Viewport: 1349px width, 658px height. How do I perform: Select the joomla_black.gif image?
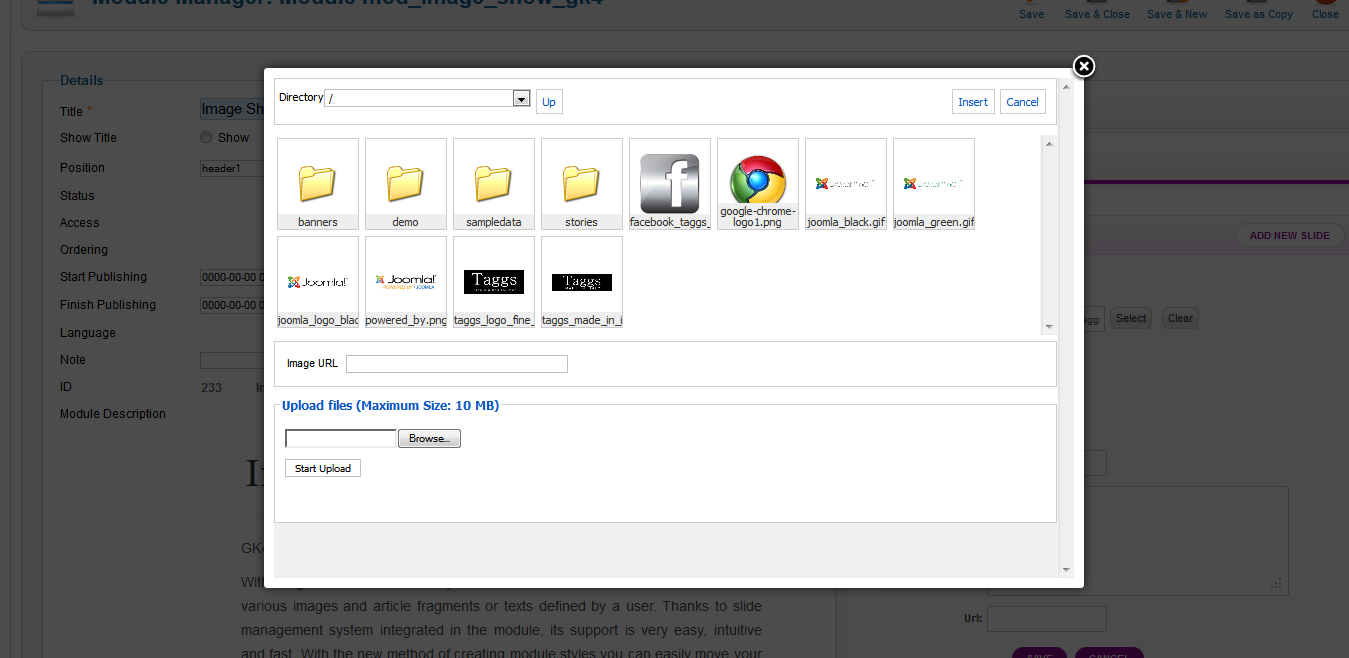point(845,184)
